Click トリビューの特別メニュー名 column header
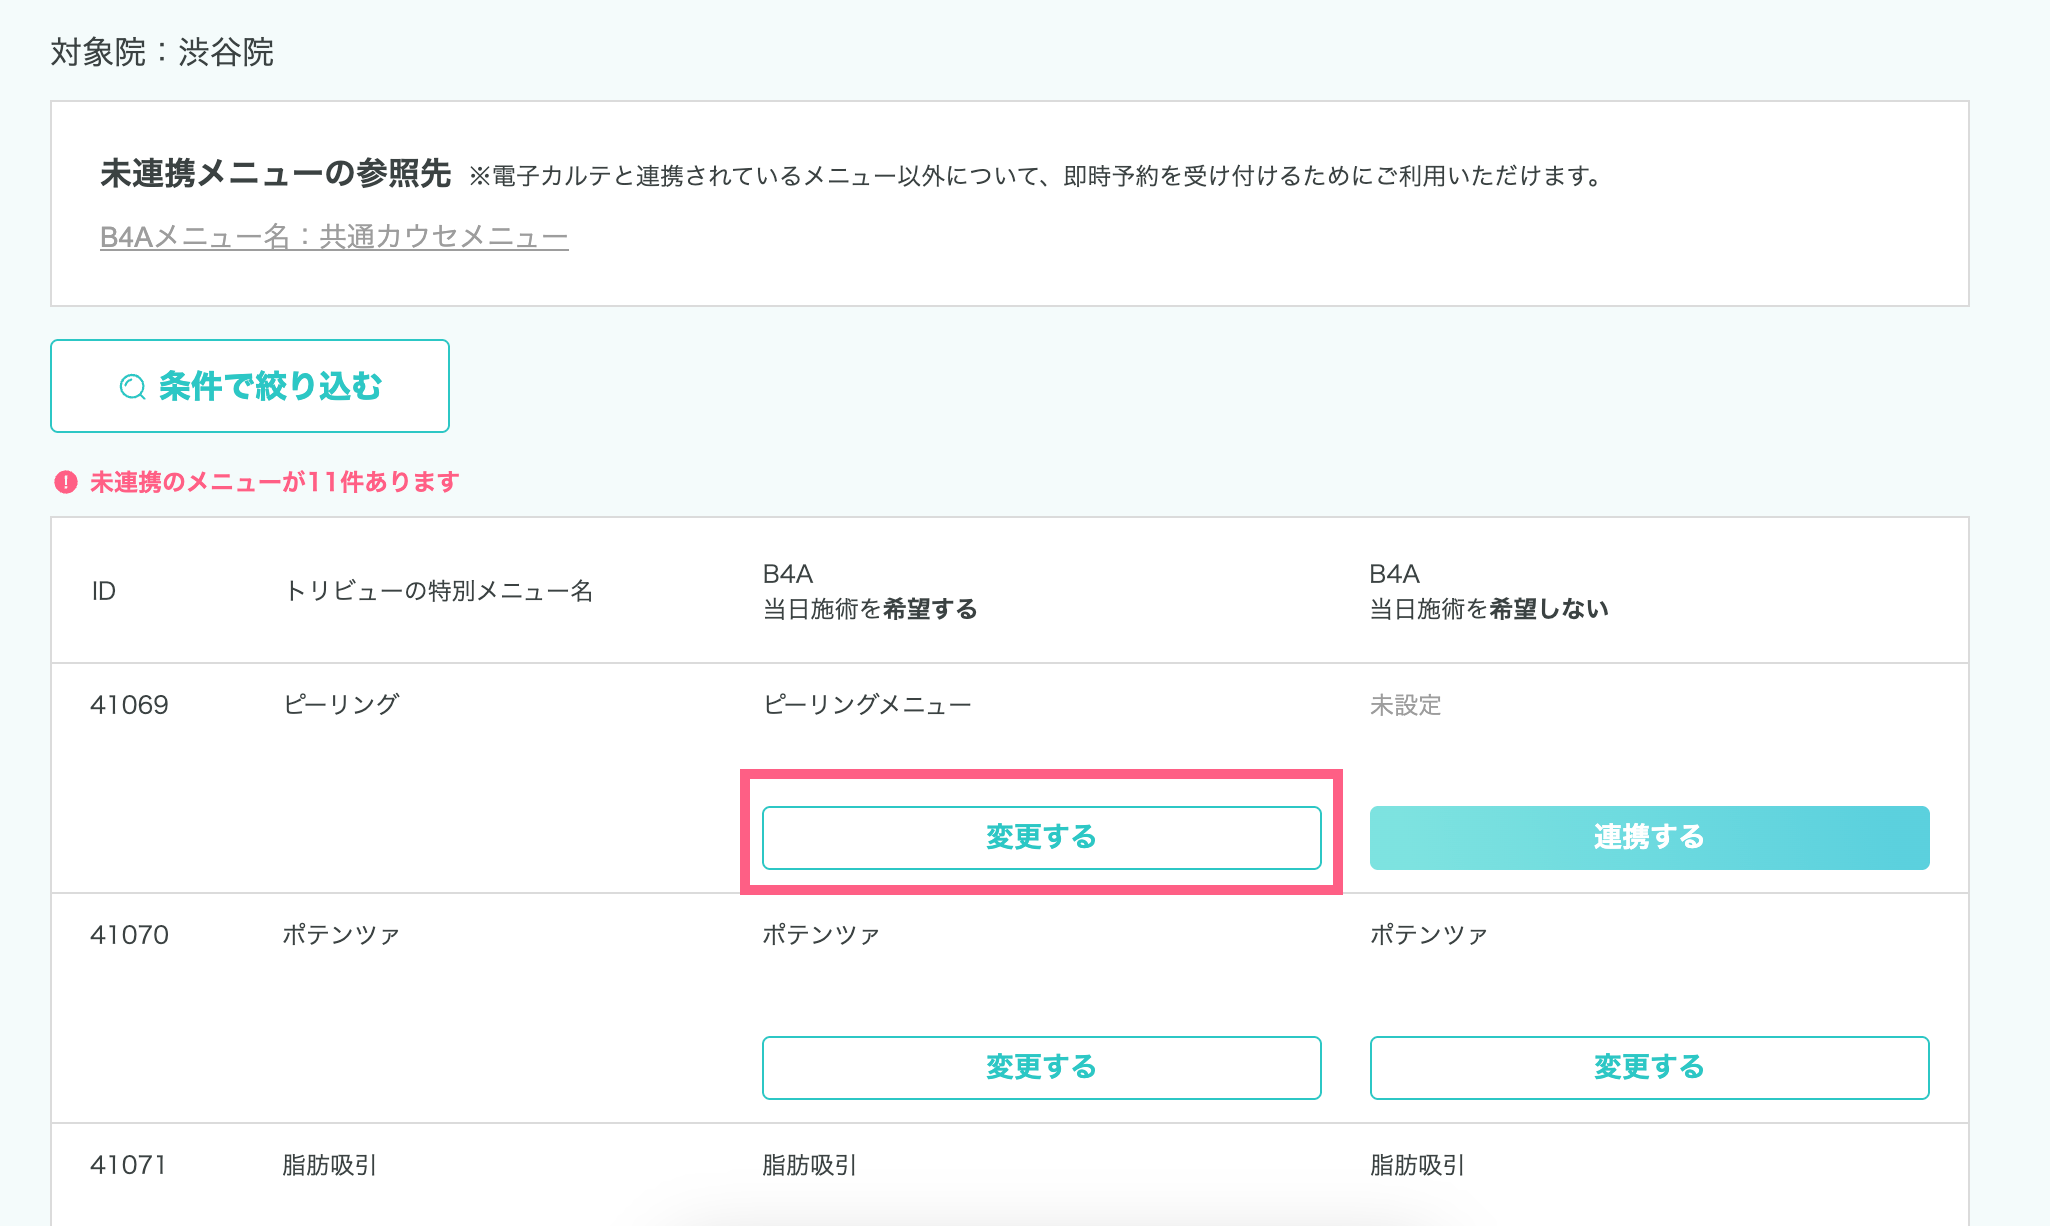 coord(438,591)
